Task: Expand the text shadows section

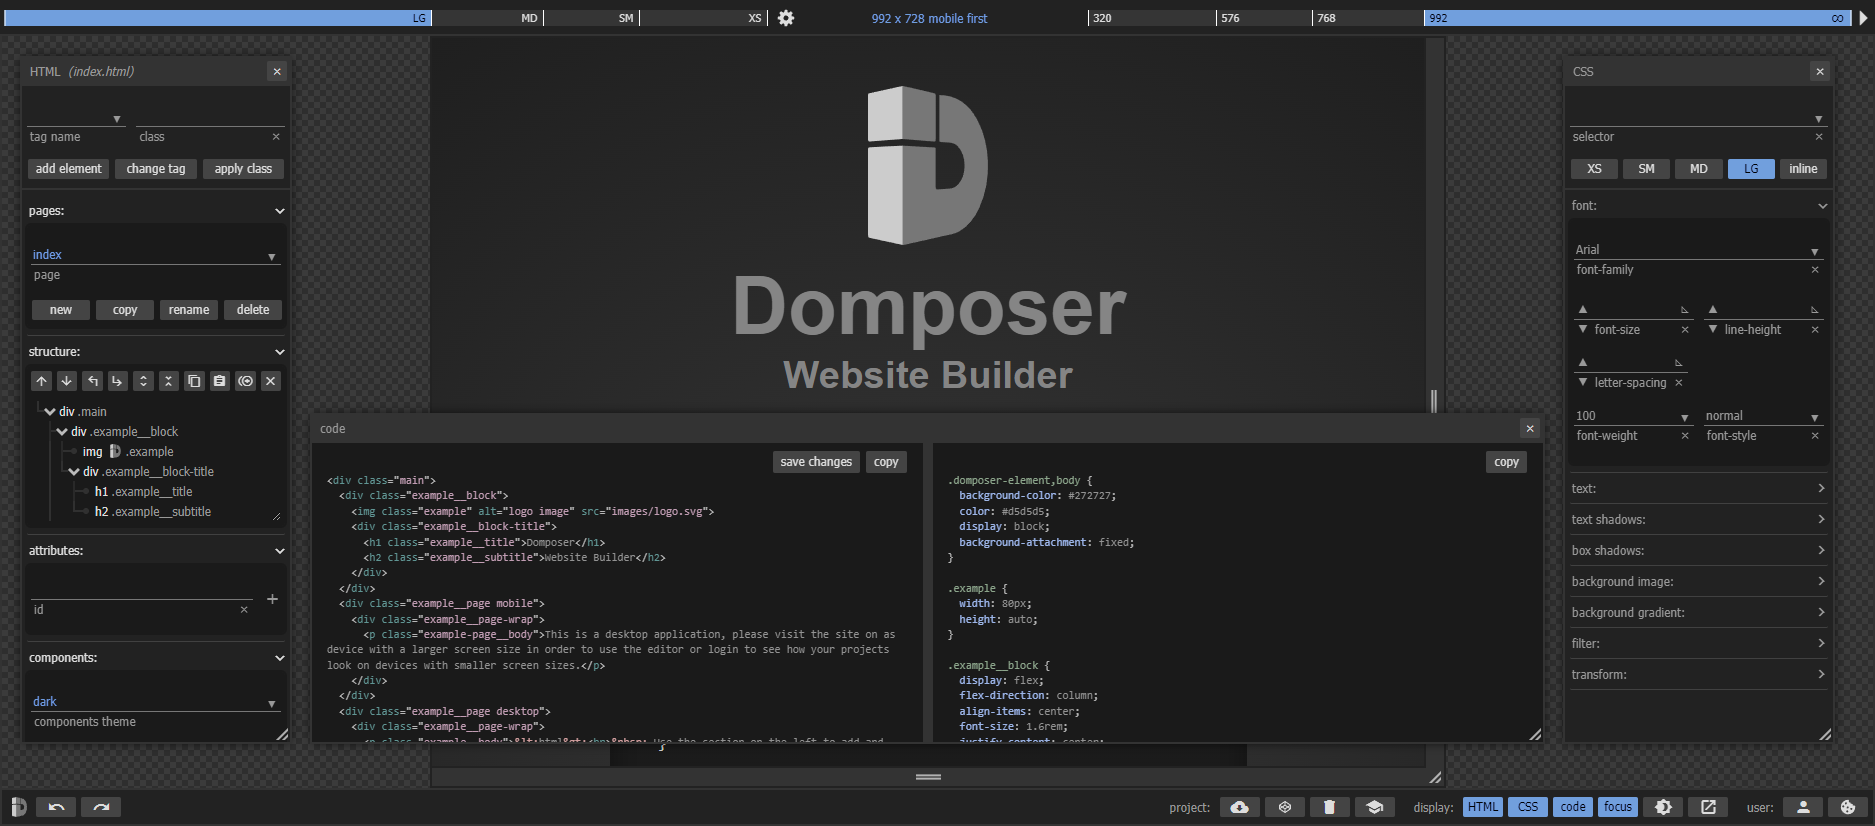Action: (x=1698, y=520)
